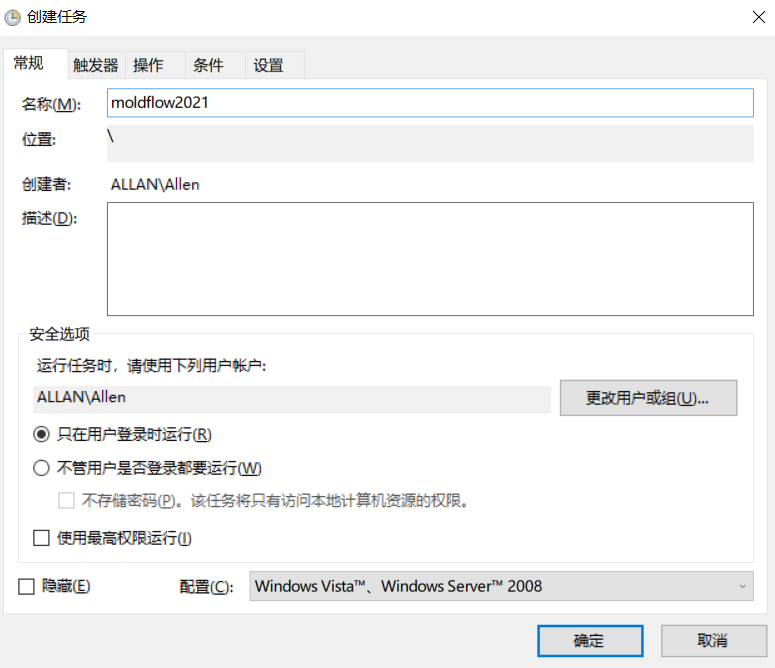Image resolution: width=775 pixels, height=668 pixels.
Task: Click inside the 描述 text area
Action: (430, 259)
